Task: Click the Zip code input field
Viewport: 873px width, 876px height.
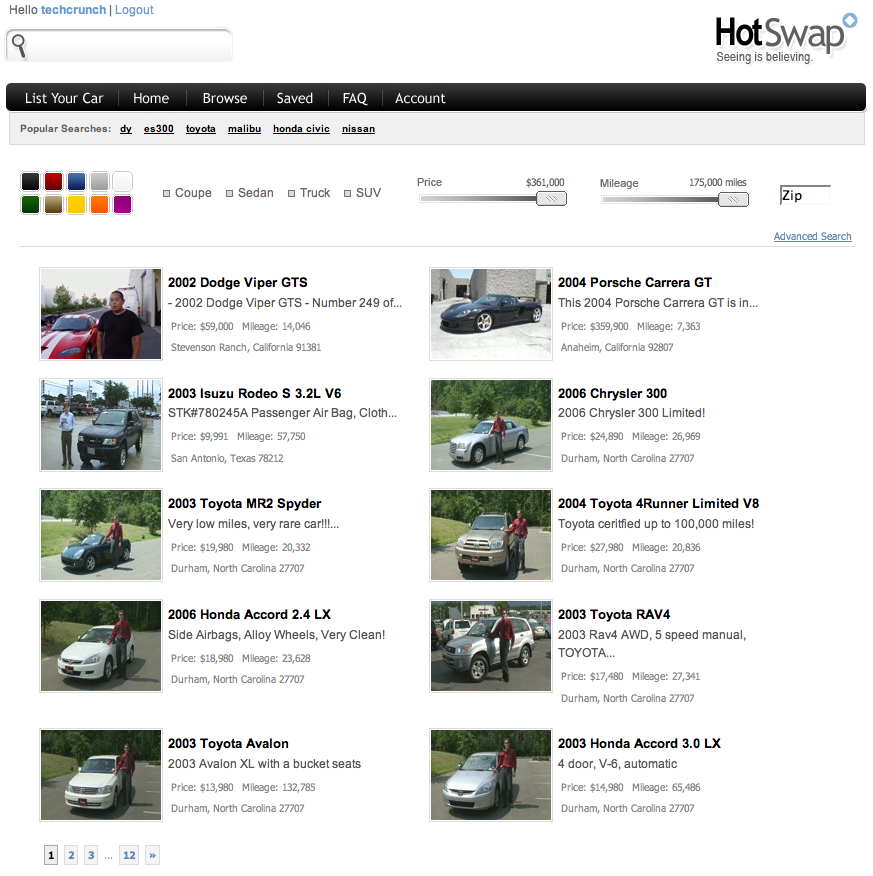Action: (x=805, y=196)
